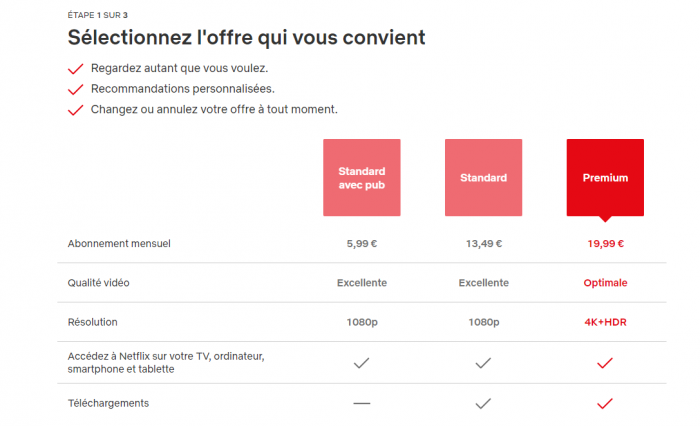
Task: Click the red checkmark beside Regardez autant
Action: point(75,69)
